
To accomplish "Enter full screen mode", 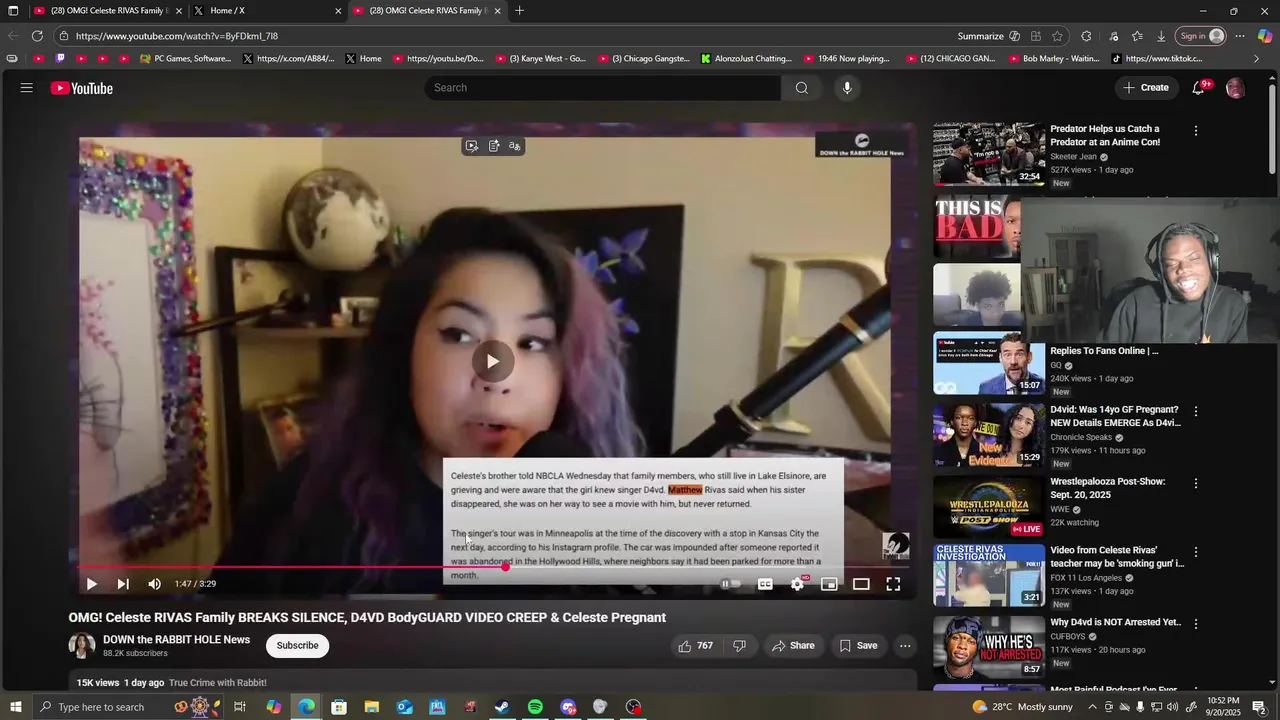I will point(893,584).
